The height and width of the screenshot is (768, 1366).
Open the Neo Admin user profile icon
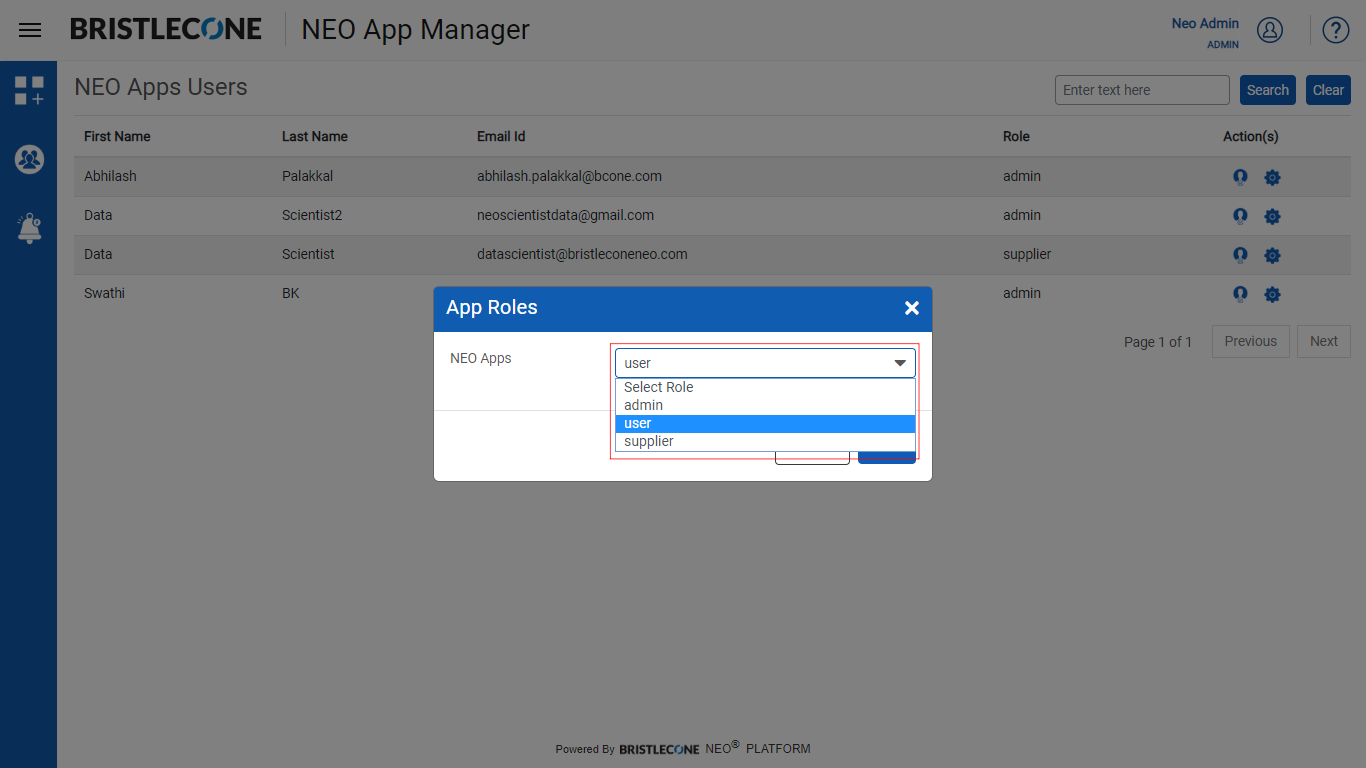[x=1270, y=30]
